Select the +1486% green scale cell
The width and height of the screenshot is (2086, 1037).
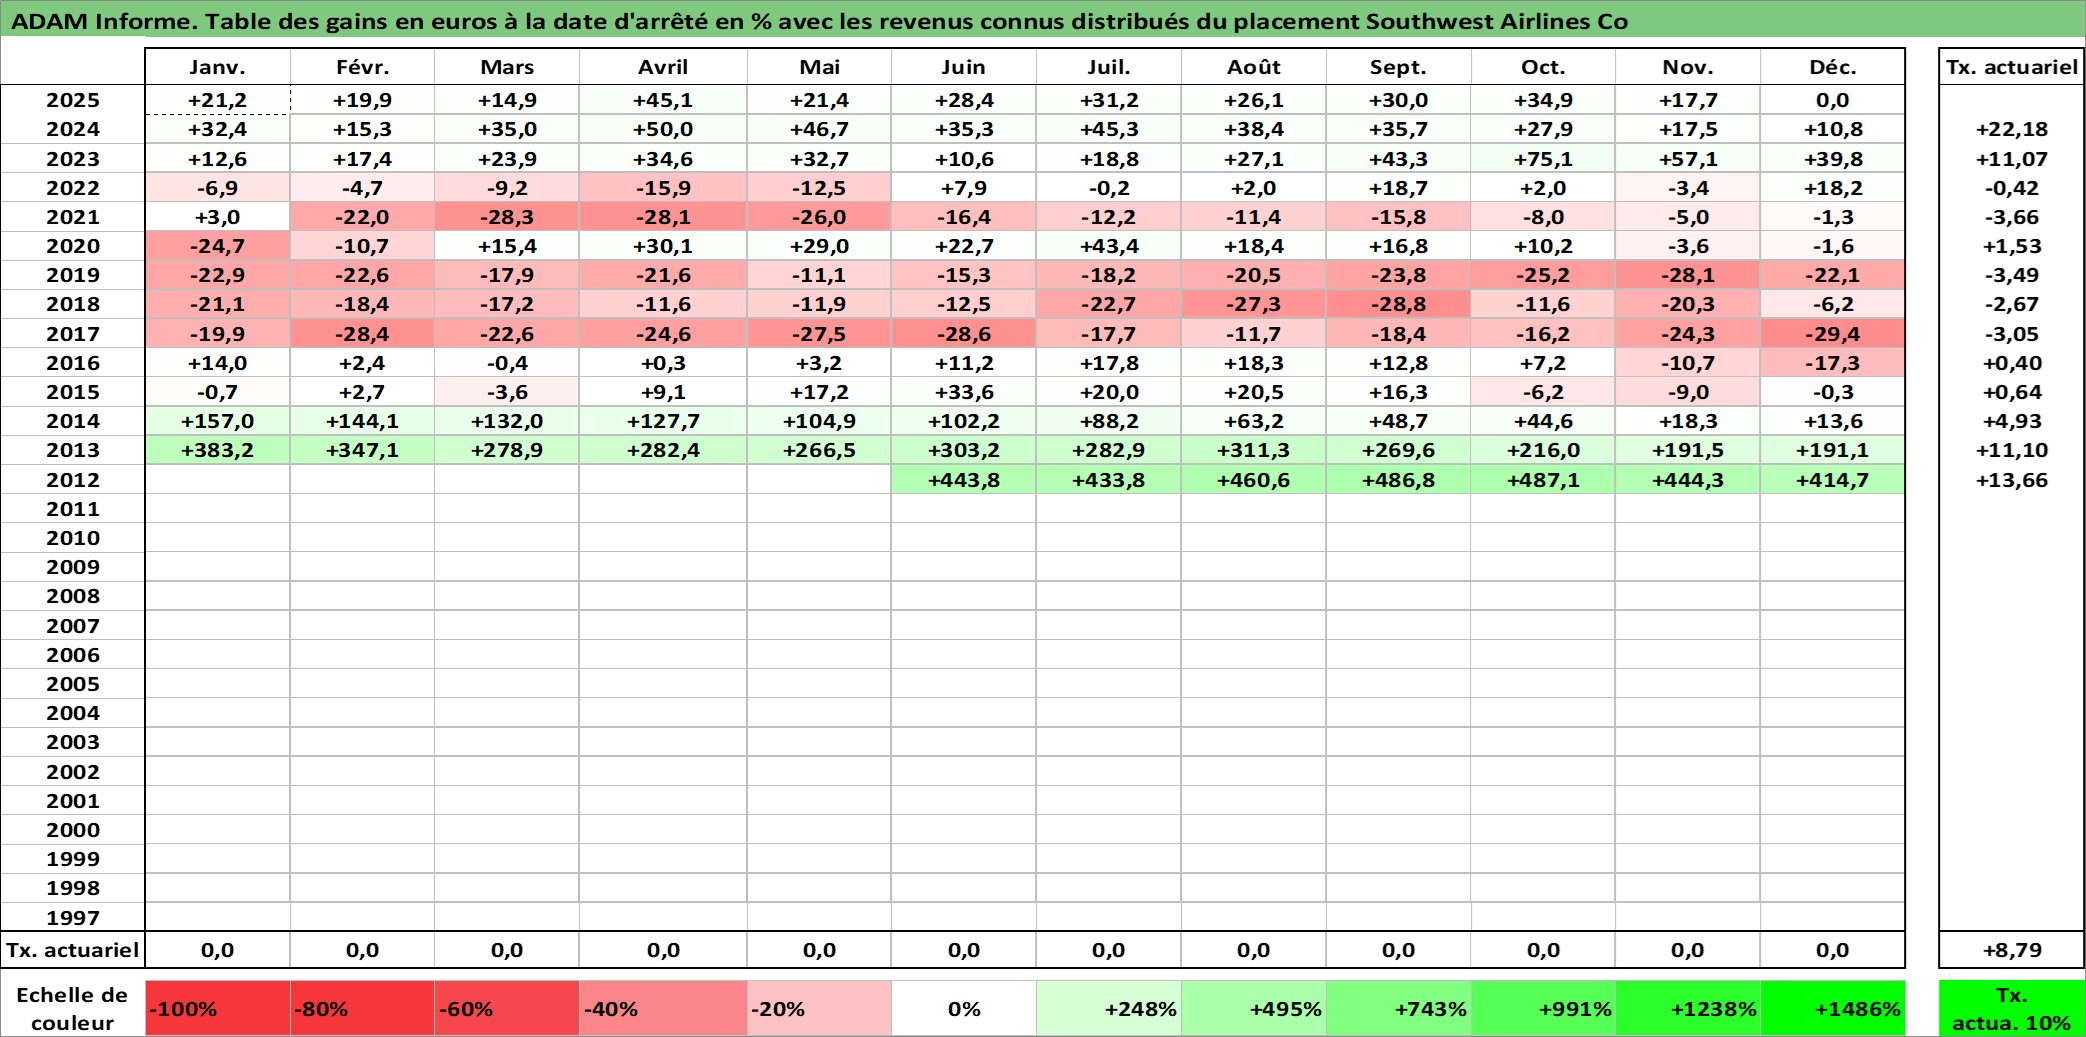[1833, 1008]
